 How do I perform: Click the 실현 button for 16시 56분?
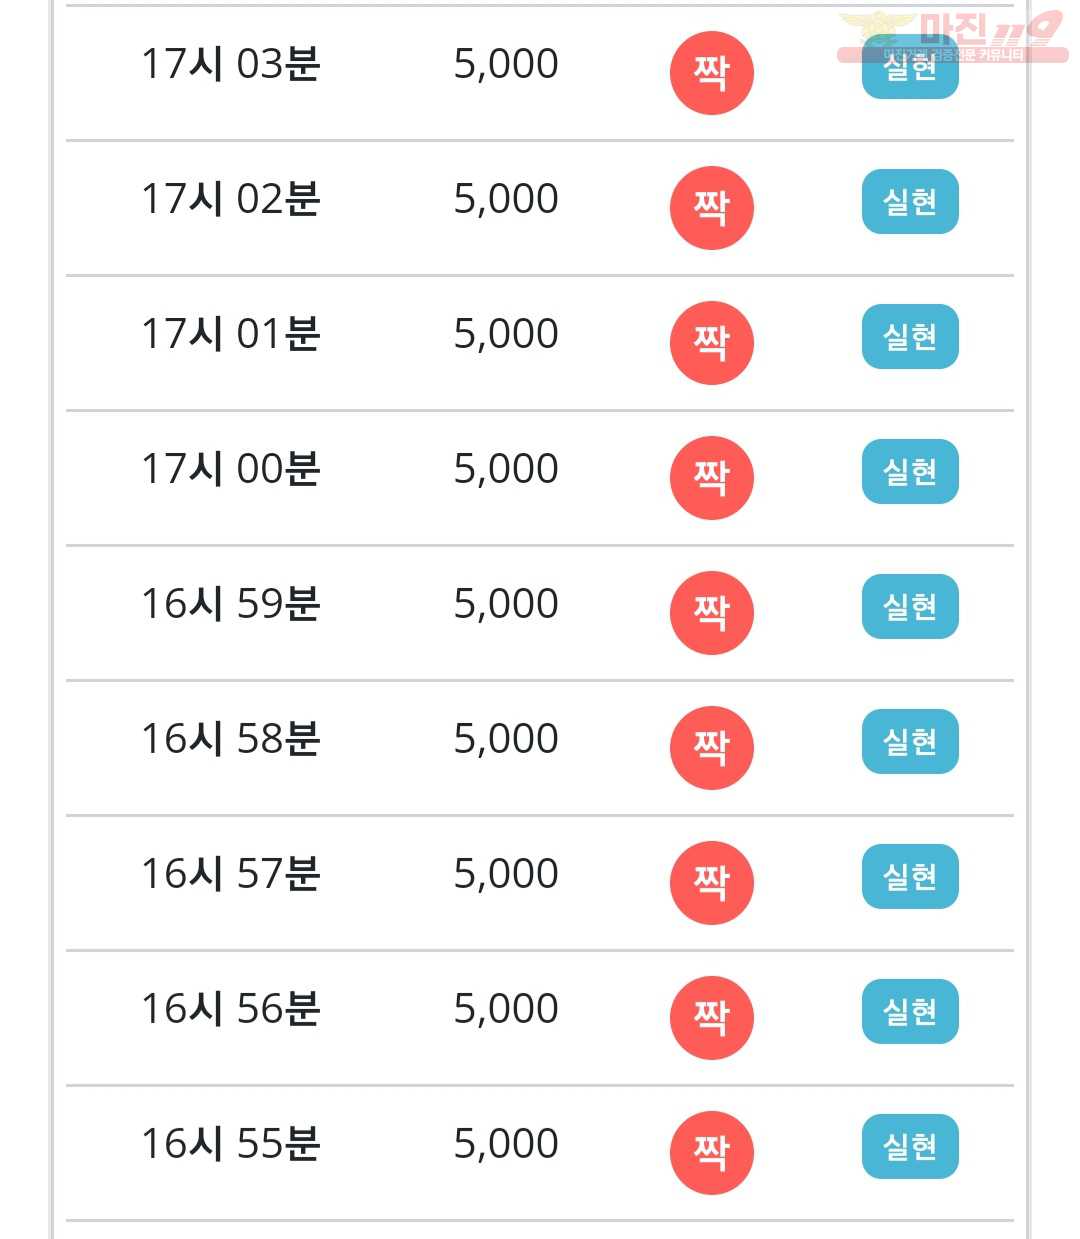coord(910,1012)
